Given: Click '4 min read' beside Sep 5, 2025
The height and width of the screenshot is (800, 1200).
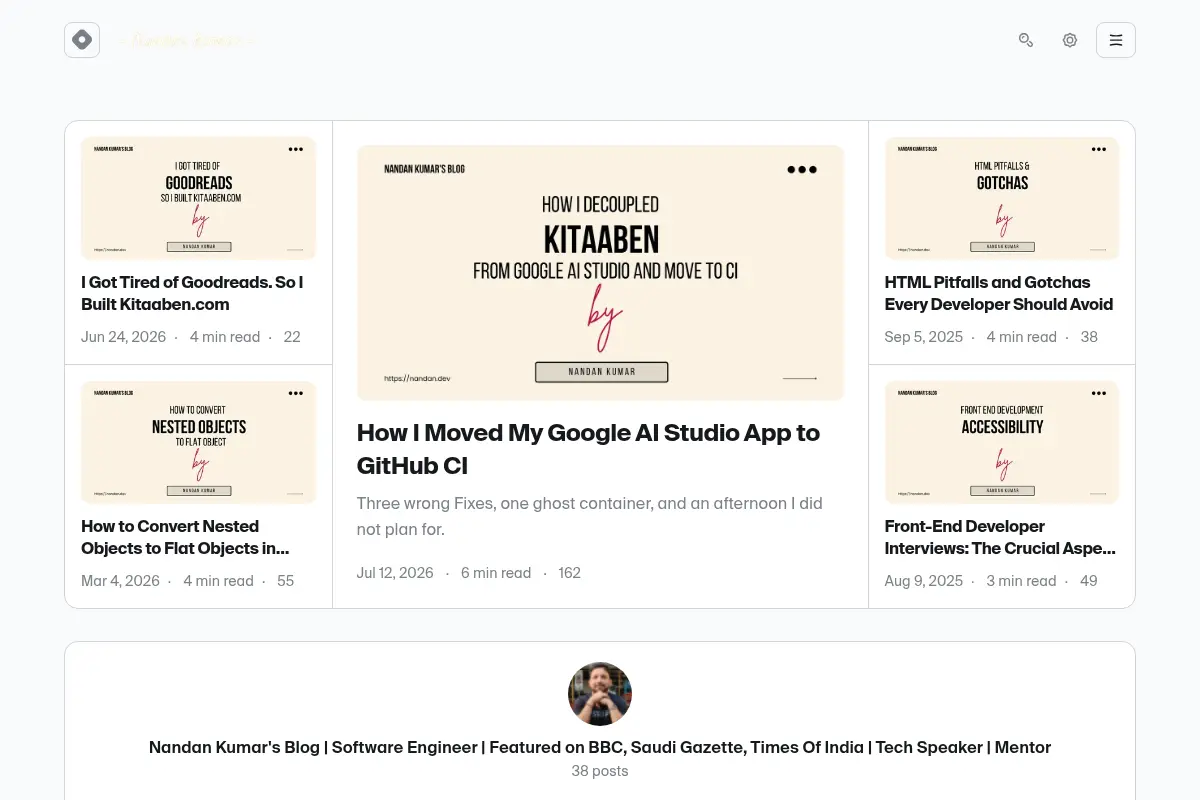Looking at the screenshot, I should click(1022, 337).
